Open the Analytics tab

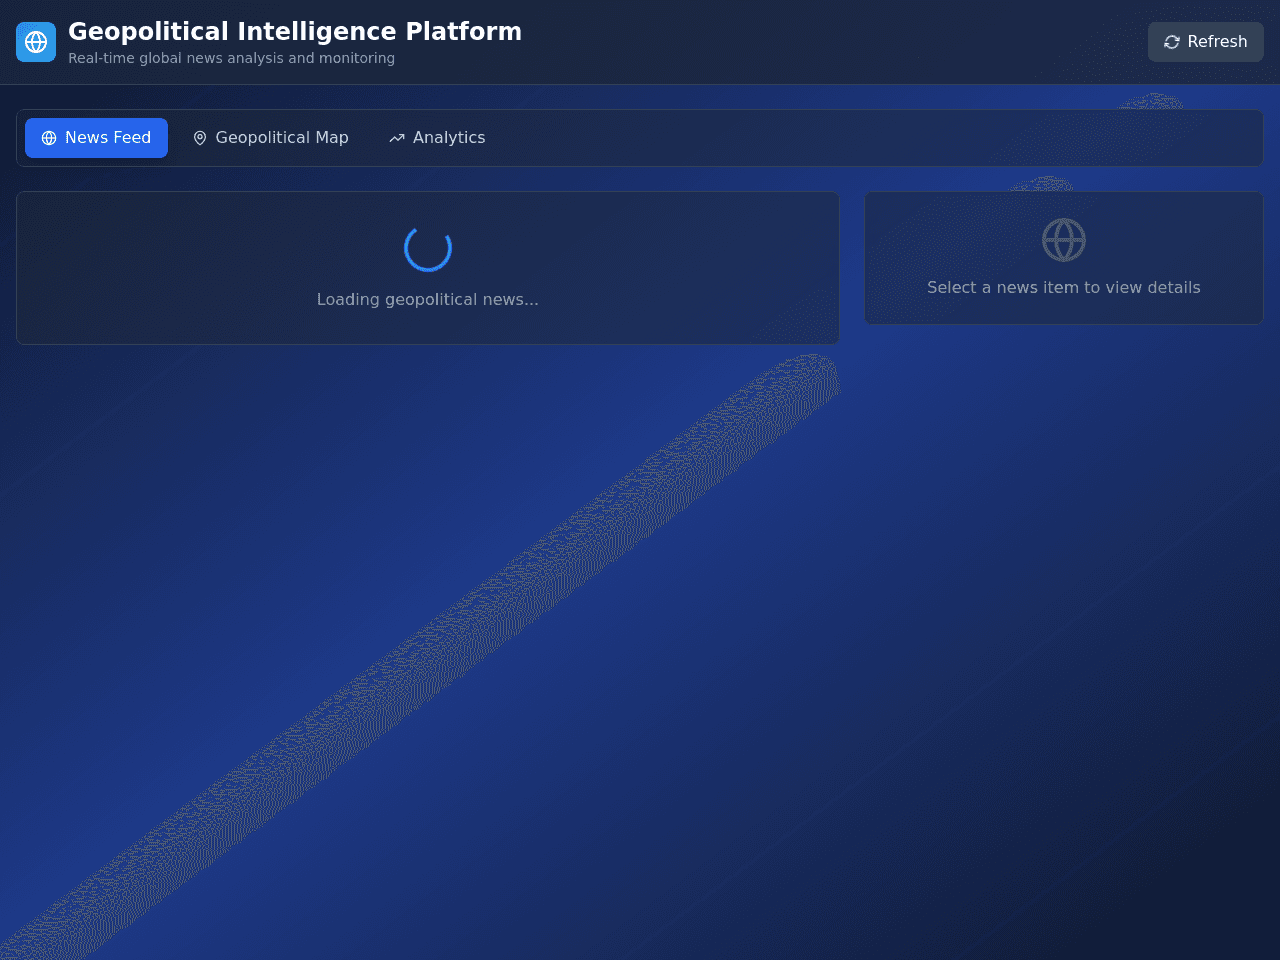coord(437,138)
